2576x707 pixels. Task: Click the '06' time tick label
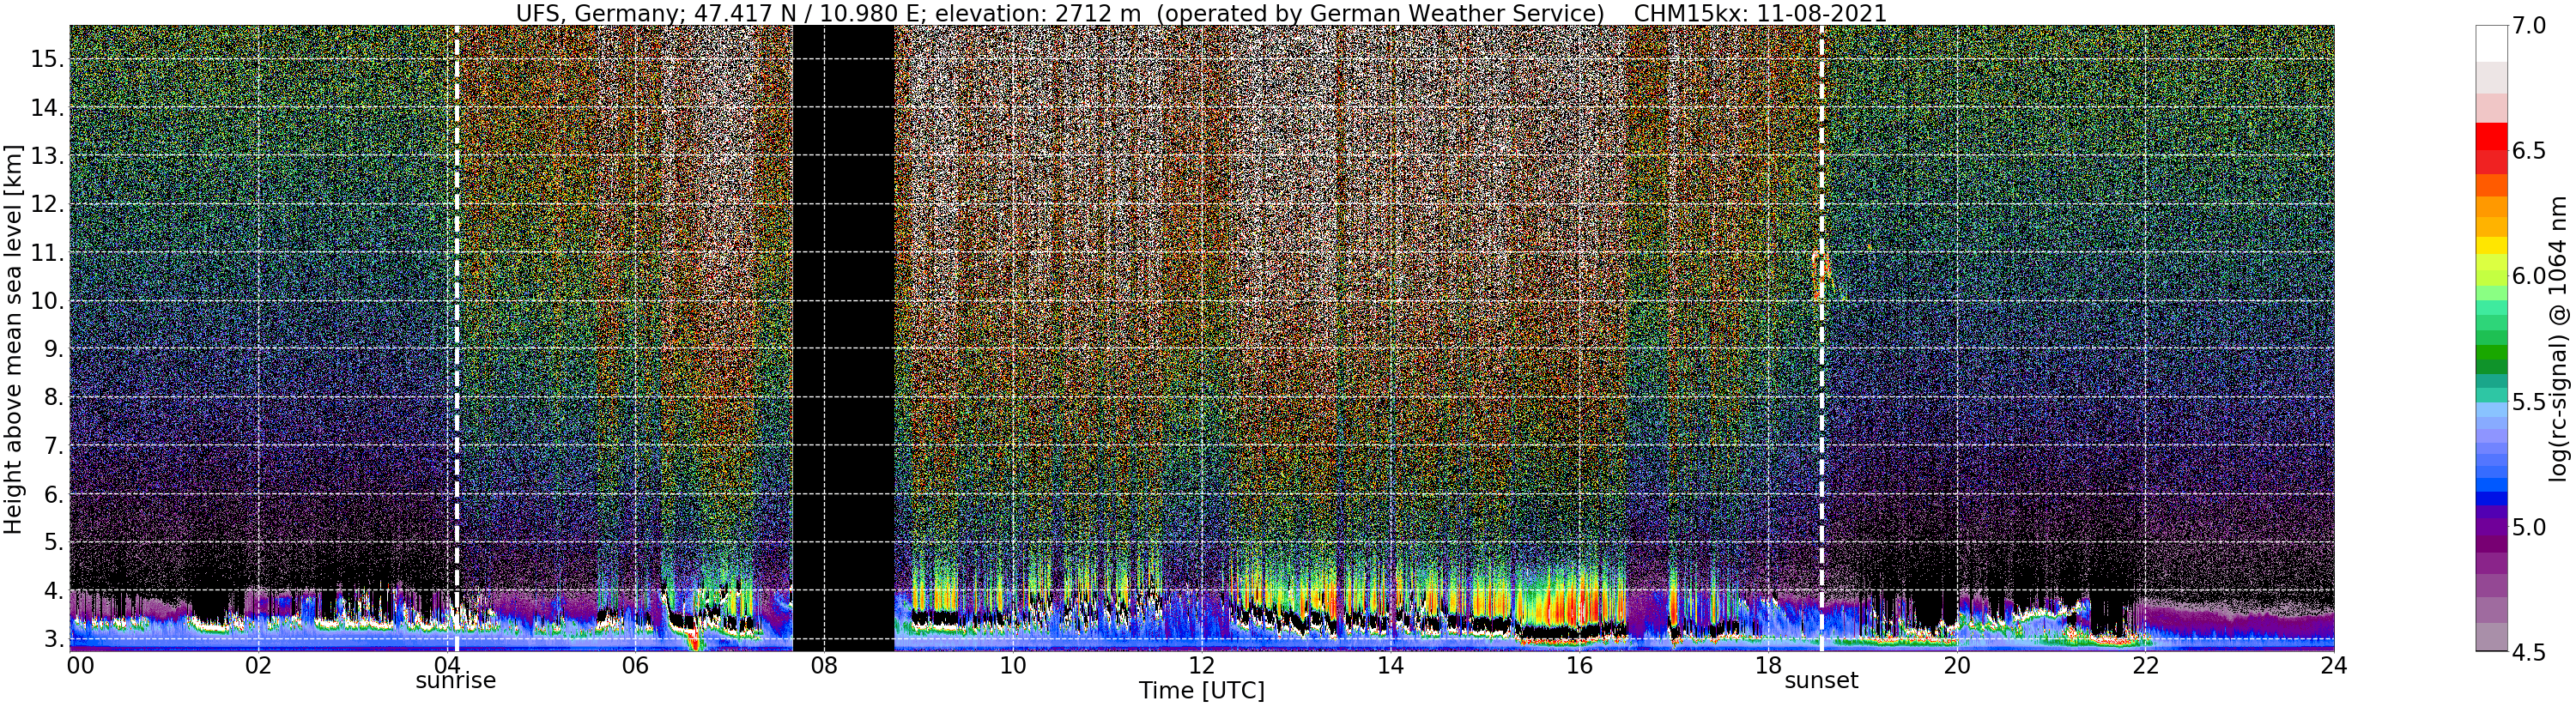[x=635, y=664]
